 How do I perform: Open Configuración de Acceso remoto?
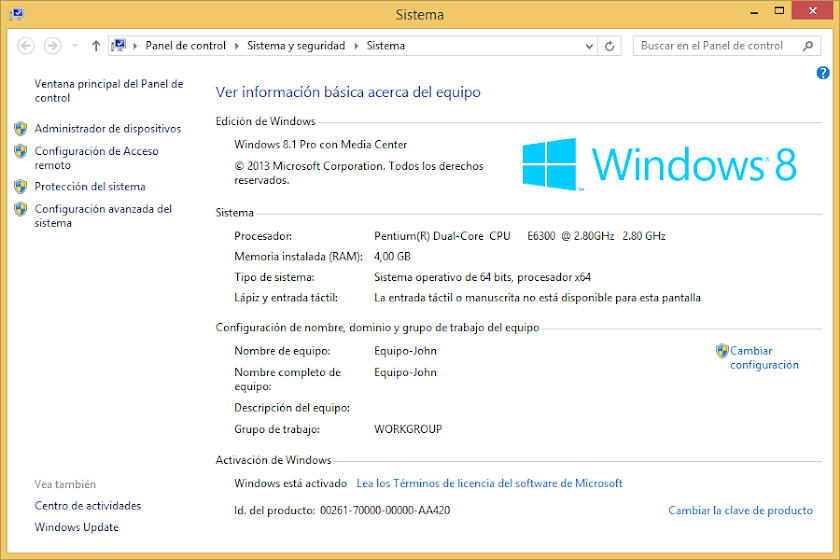tap(96, 158)
